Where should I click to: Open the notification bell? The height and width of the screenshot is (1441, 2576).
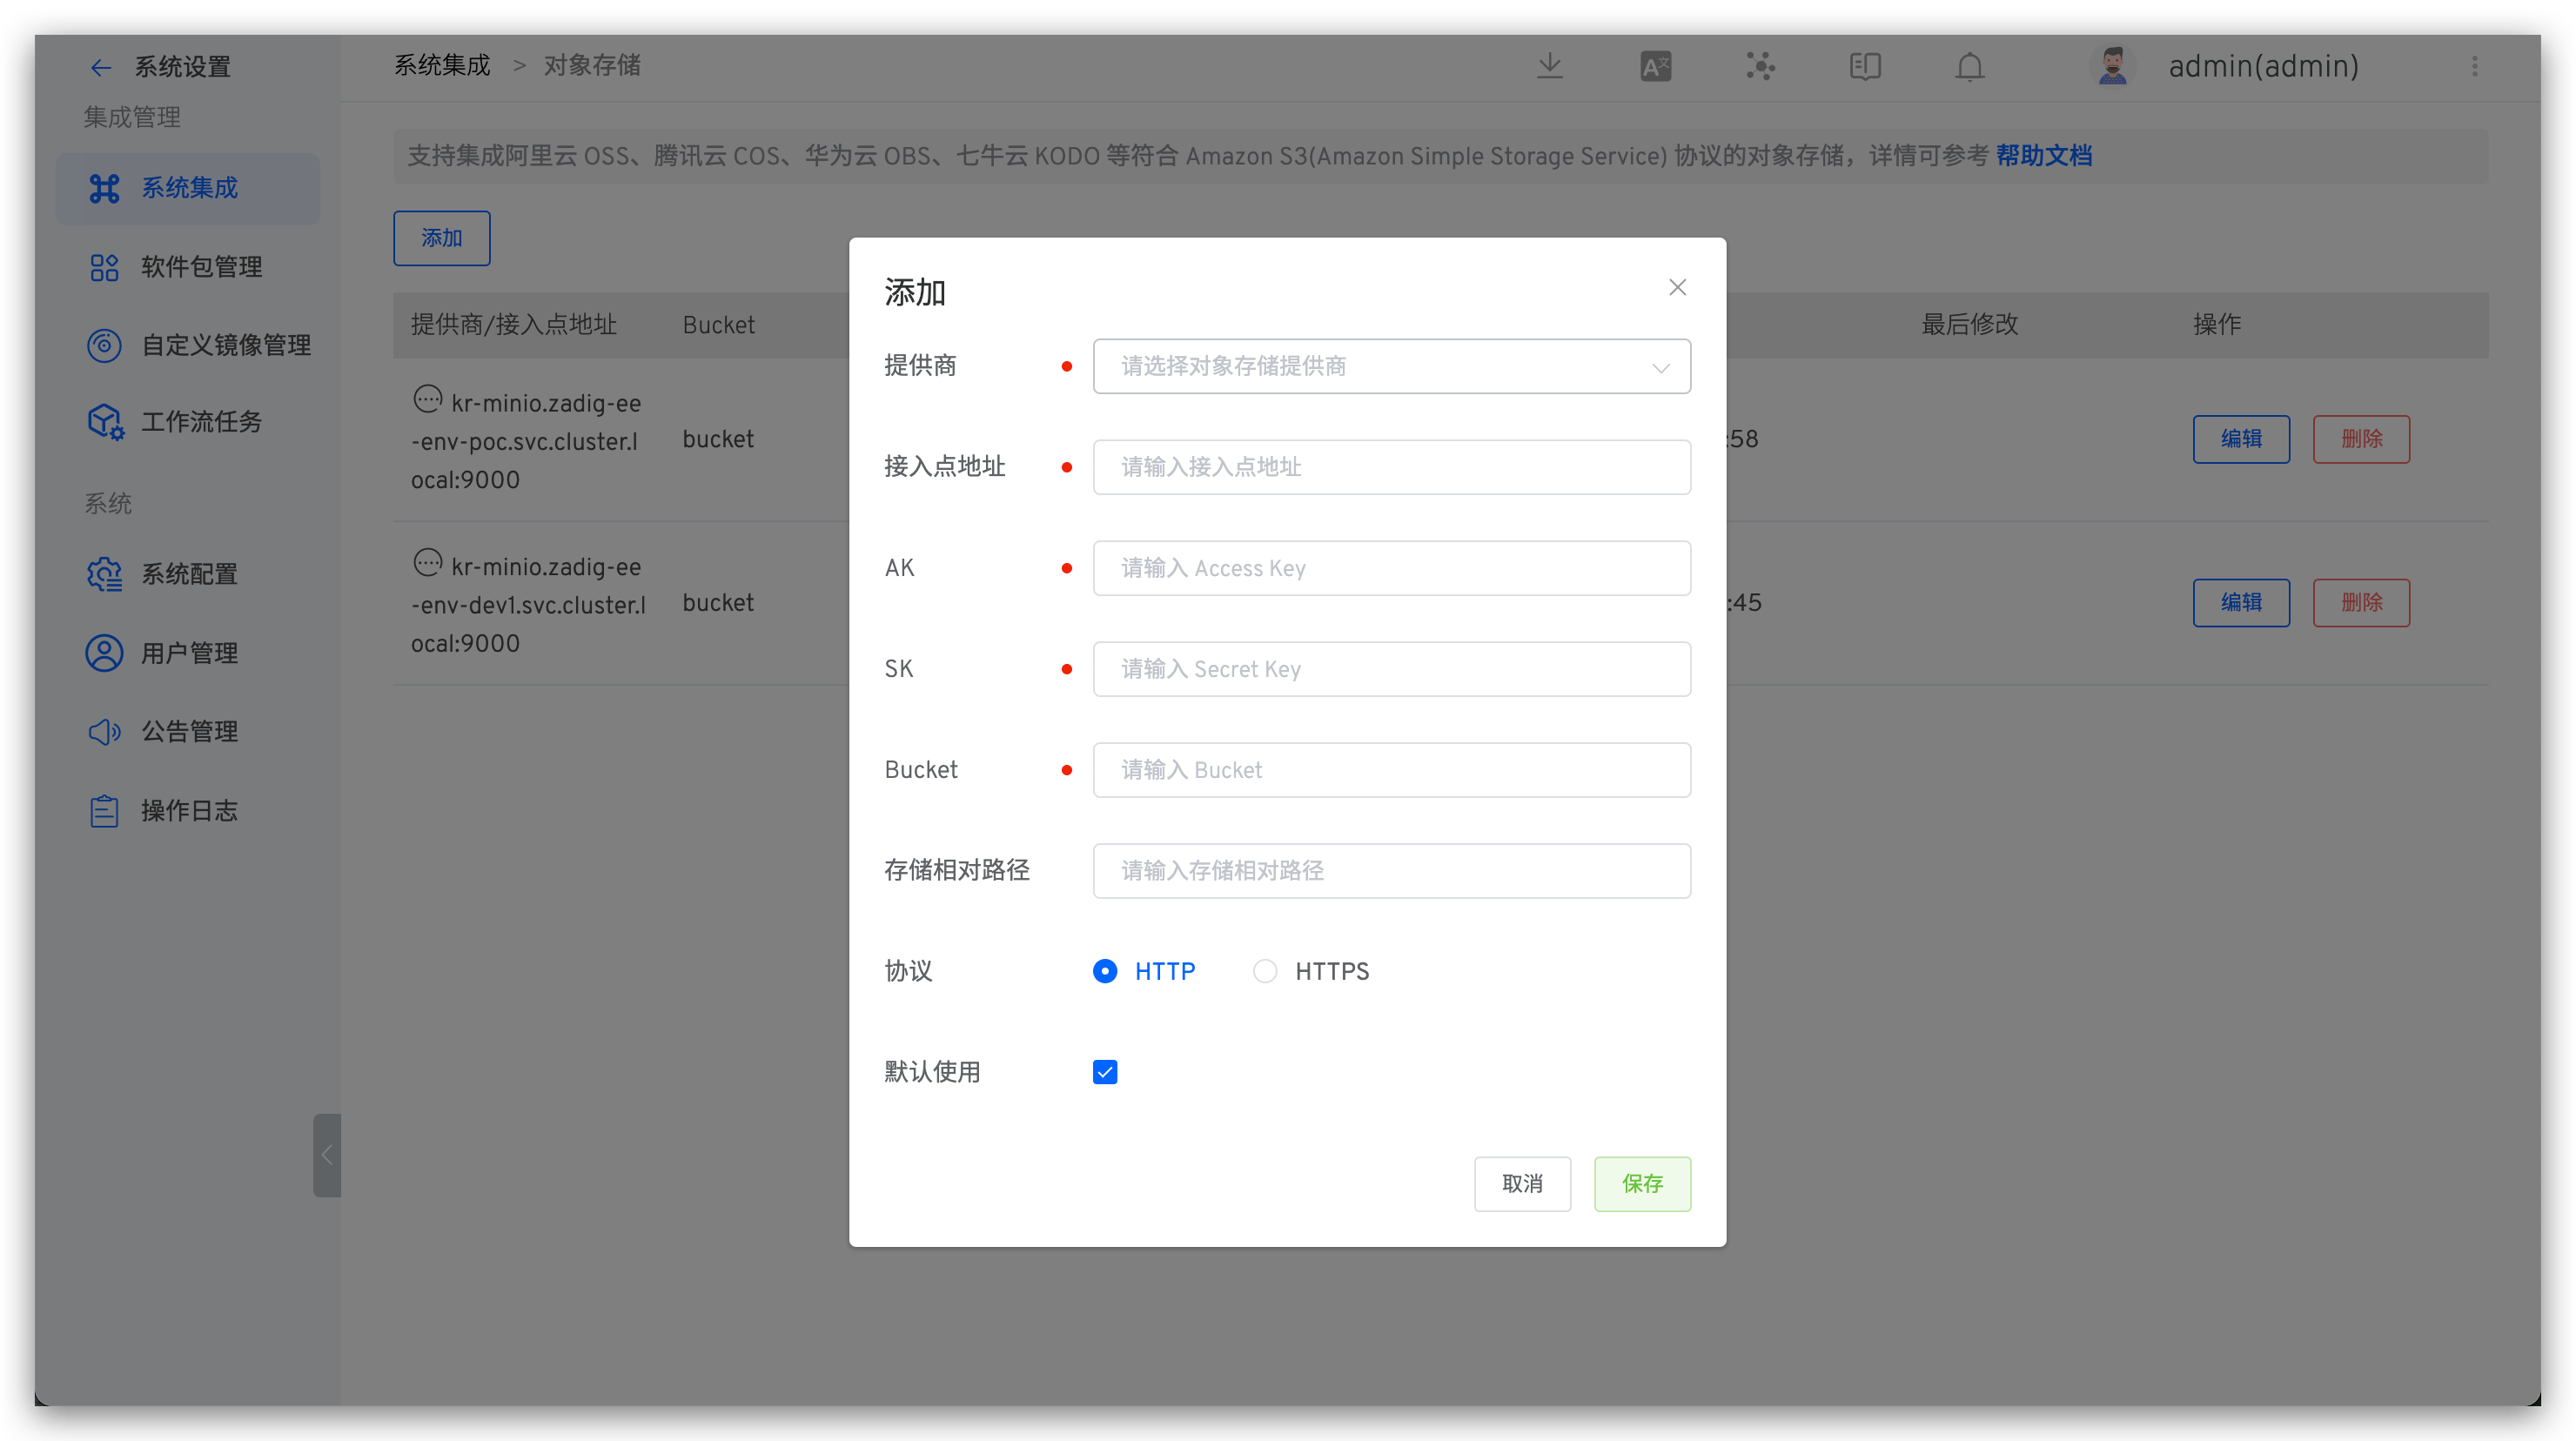pyautogui.click(x=1969, y=66)
